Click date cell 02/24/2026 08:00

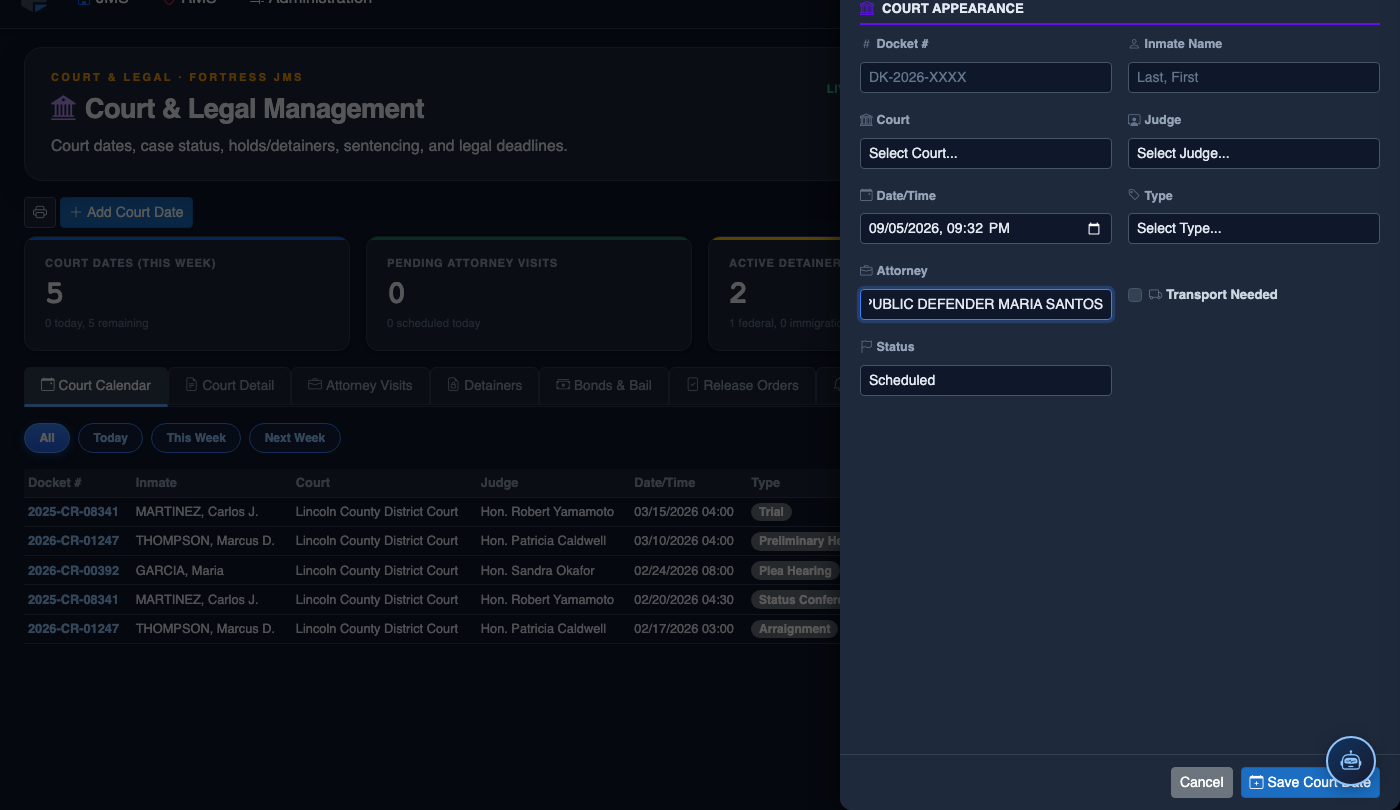click(x=684, y=570)
